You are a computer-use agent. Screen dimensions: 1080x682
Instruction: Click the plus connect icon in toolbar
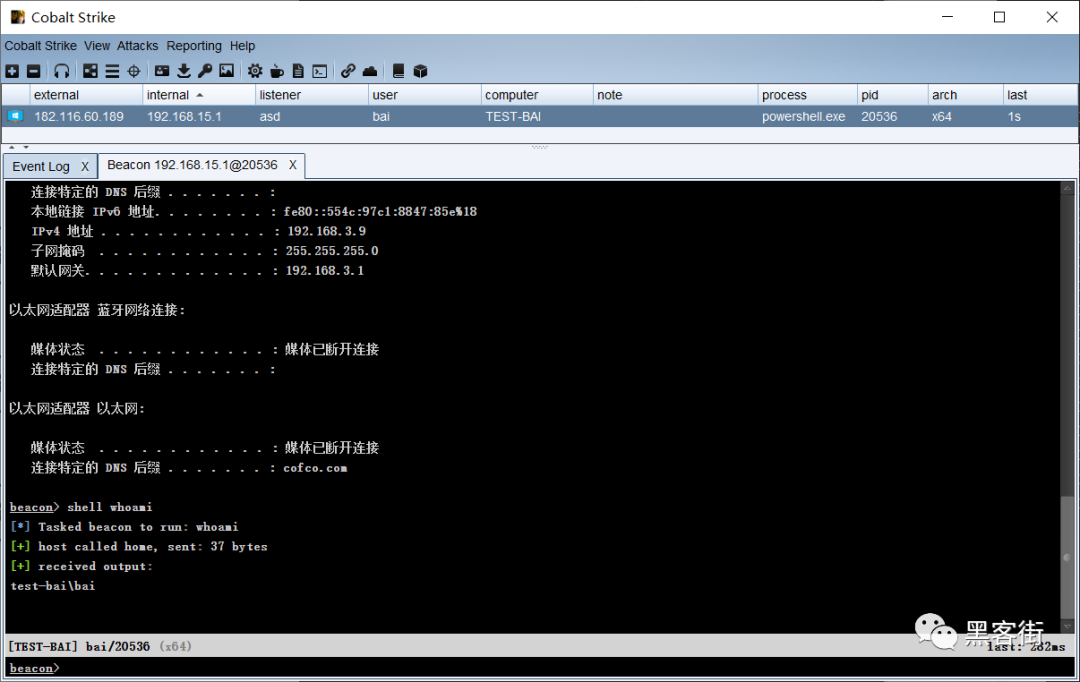click(x=12, y=71)
